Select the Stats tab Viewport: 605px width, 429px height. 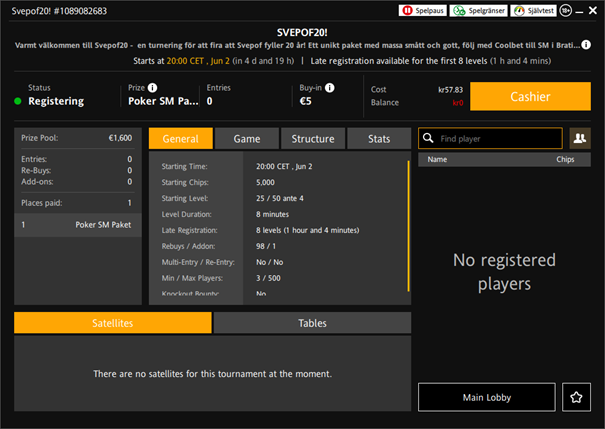click(379, 139)
